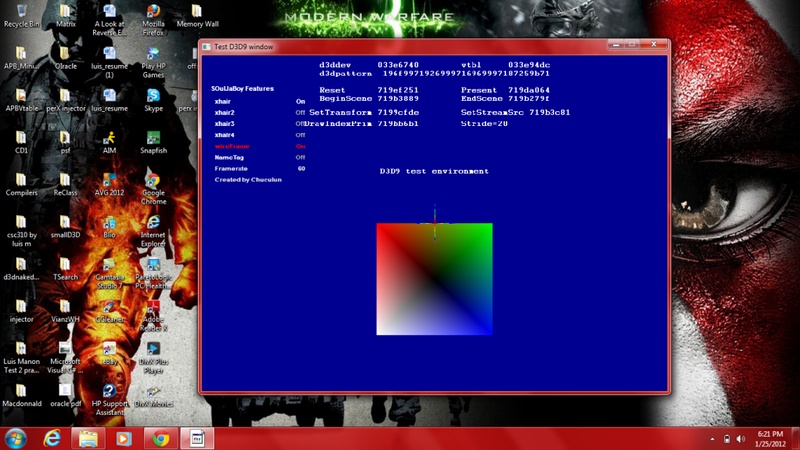Launch Microsoft Visual C# shortcut

65,358
